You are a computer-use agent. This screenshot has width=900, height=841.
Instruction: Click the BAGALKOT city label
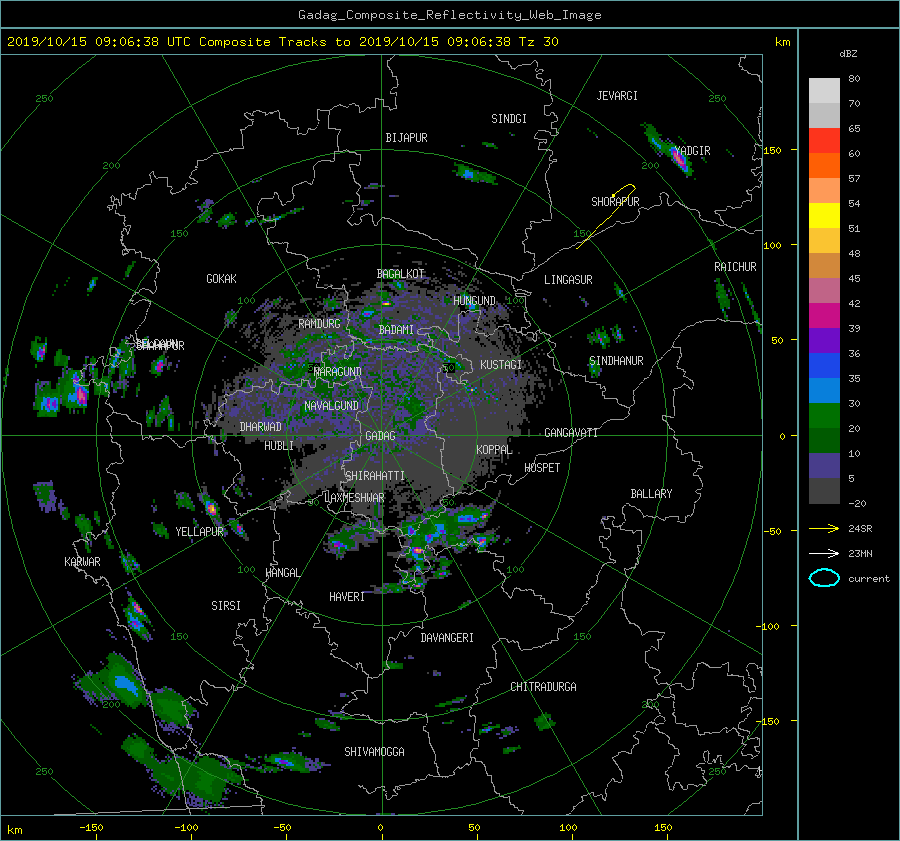[x=400, y=274]
